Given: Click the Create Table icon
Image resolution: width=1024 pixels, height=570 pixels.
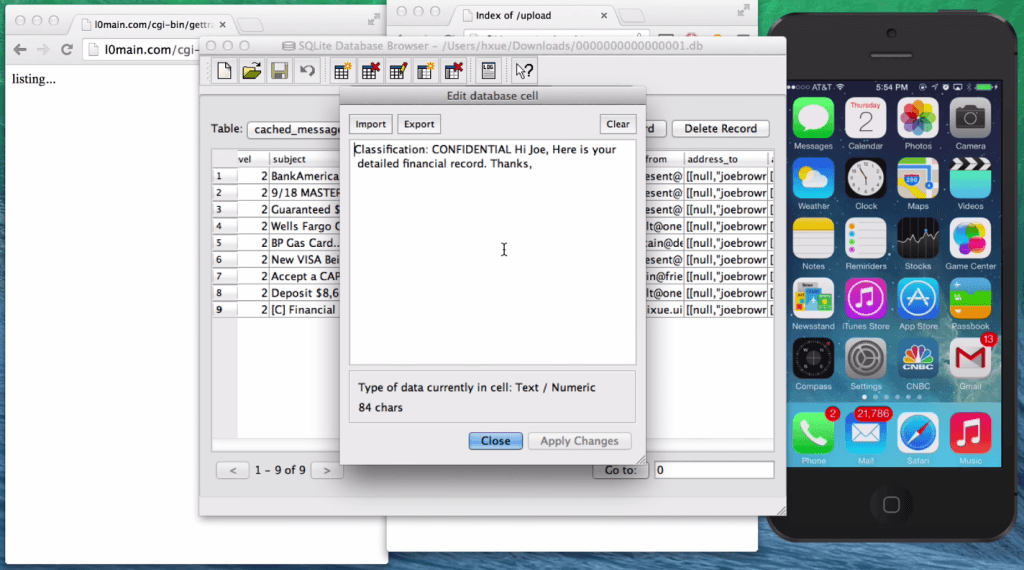Looking at the screenshot, I should [x=342, y=71].
